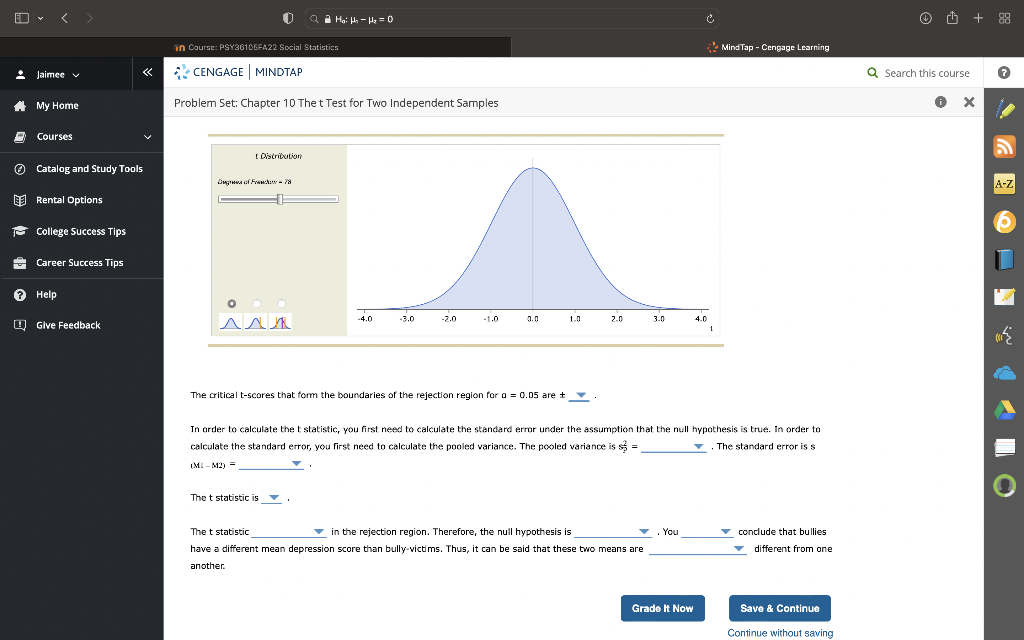Select the middle radio button in t Distribution panel
Image resolution: width=1024 pixels, height=640 pixels.
point(256,304)
